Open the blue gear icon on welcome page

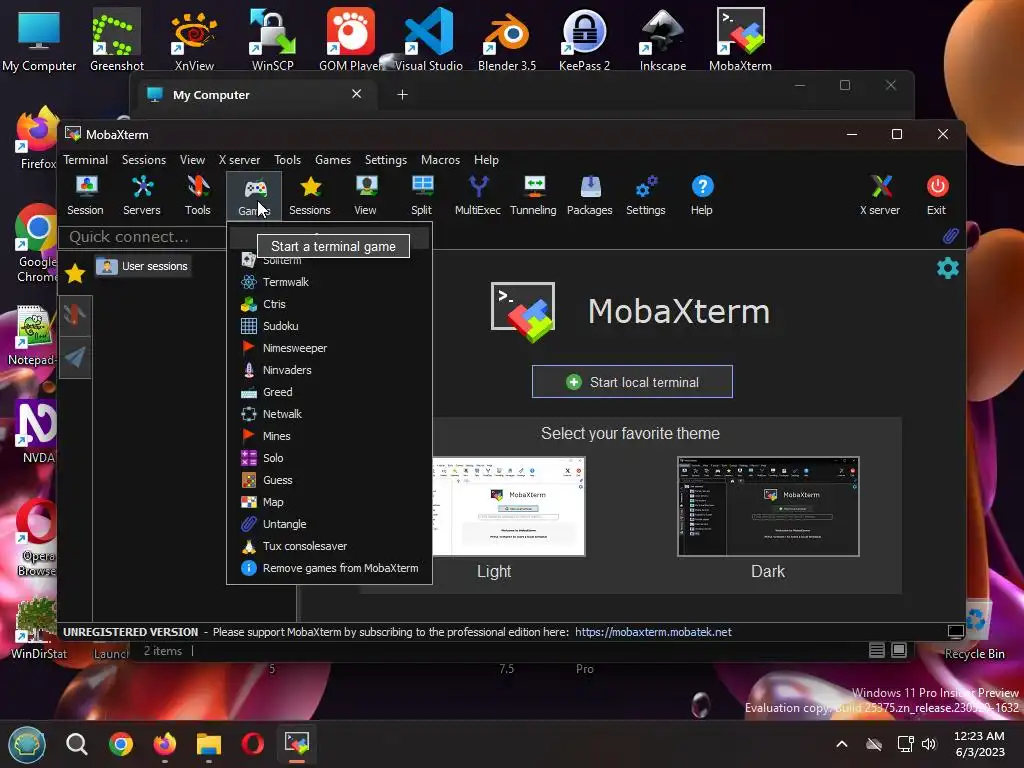coord(948,268)
